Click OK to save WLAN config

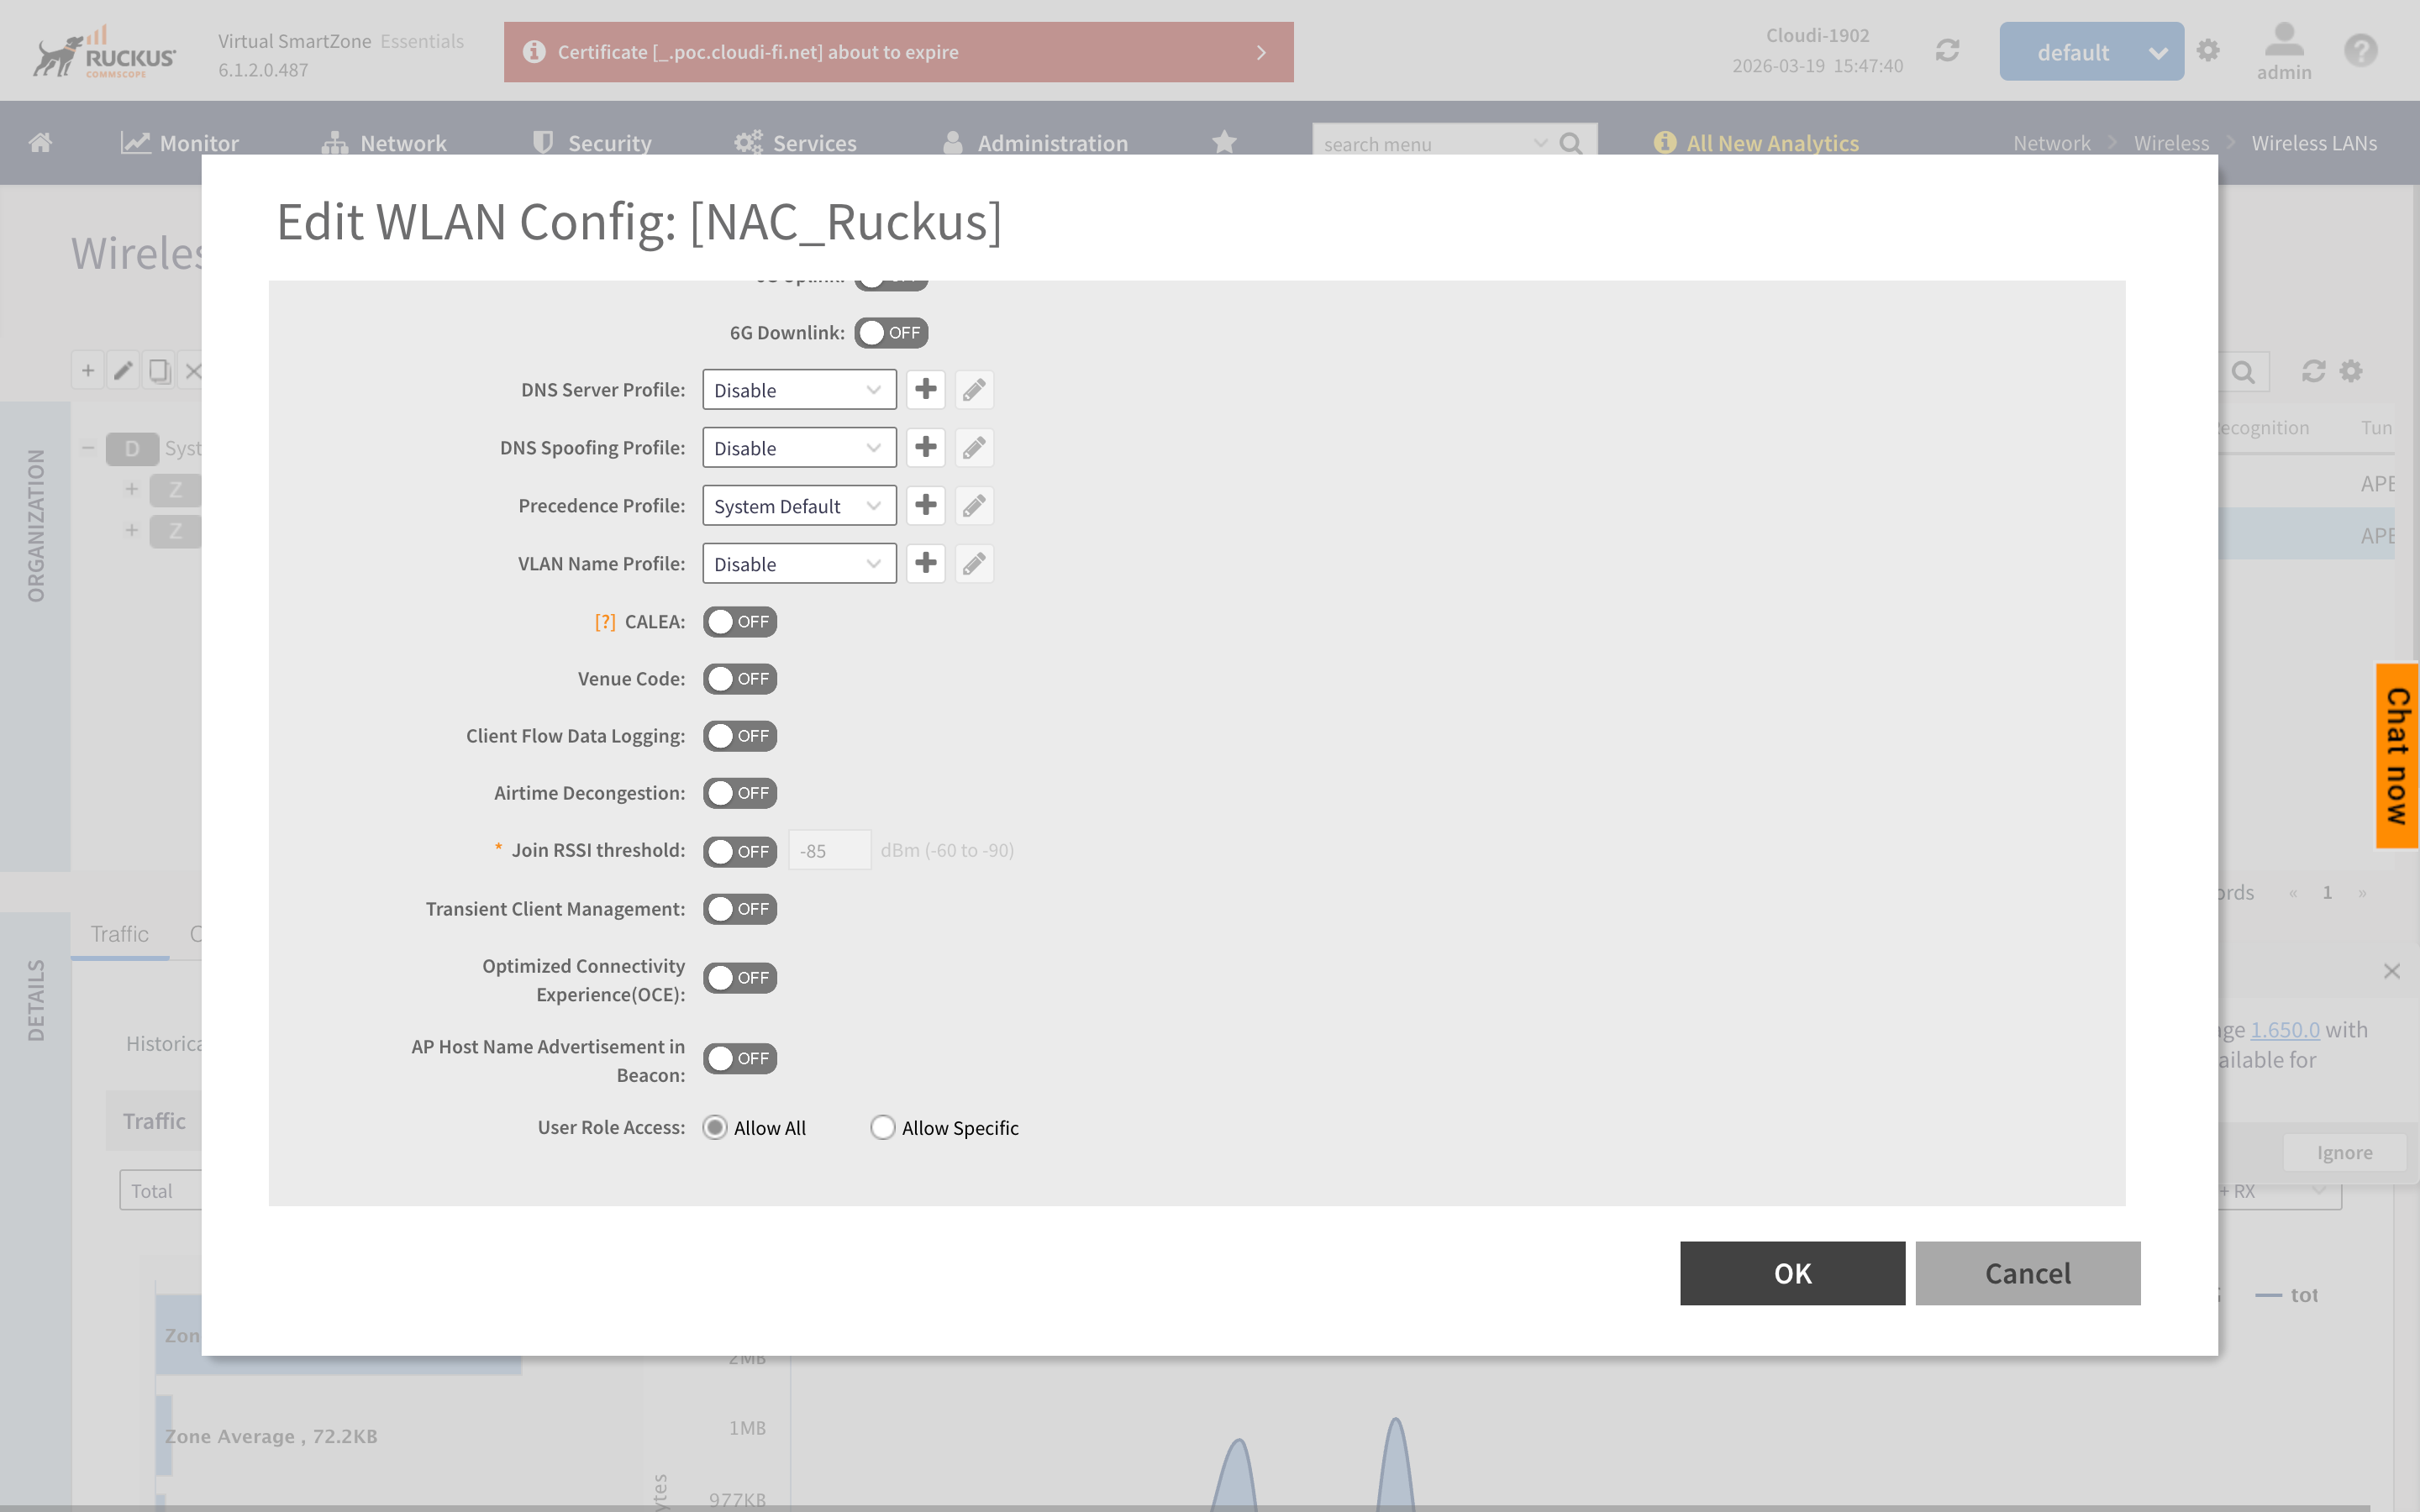pyautogui.click(x=1791, y=1273)
